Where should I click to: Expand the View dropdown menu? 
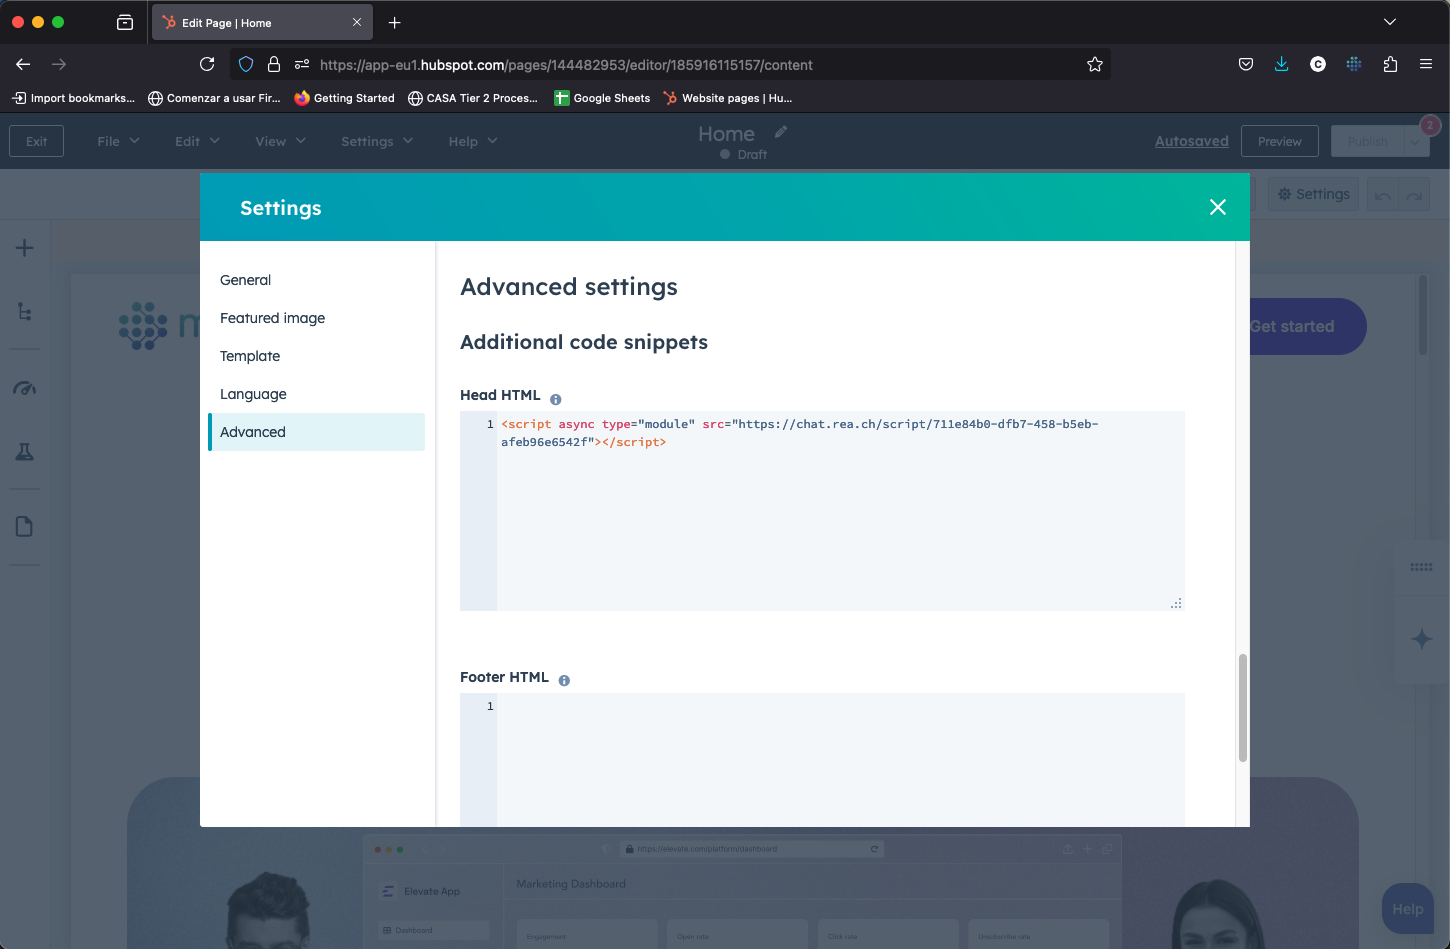tap(280, 141)
